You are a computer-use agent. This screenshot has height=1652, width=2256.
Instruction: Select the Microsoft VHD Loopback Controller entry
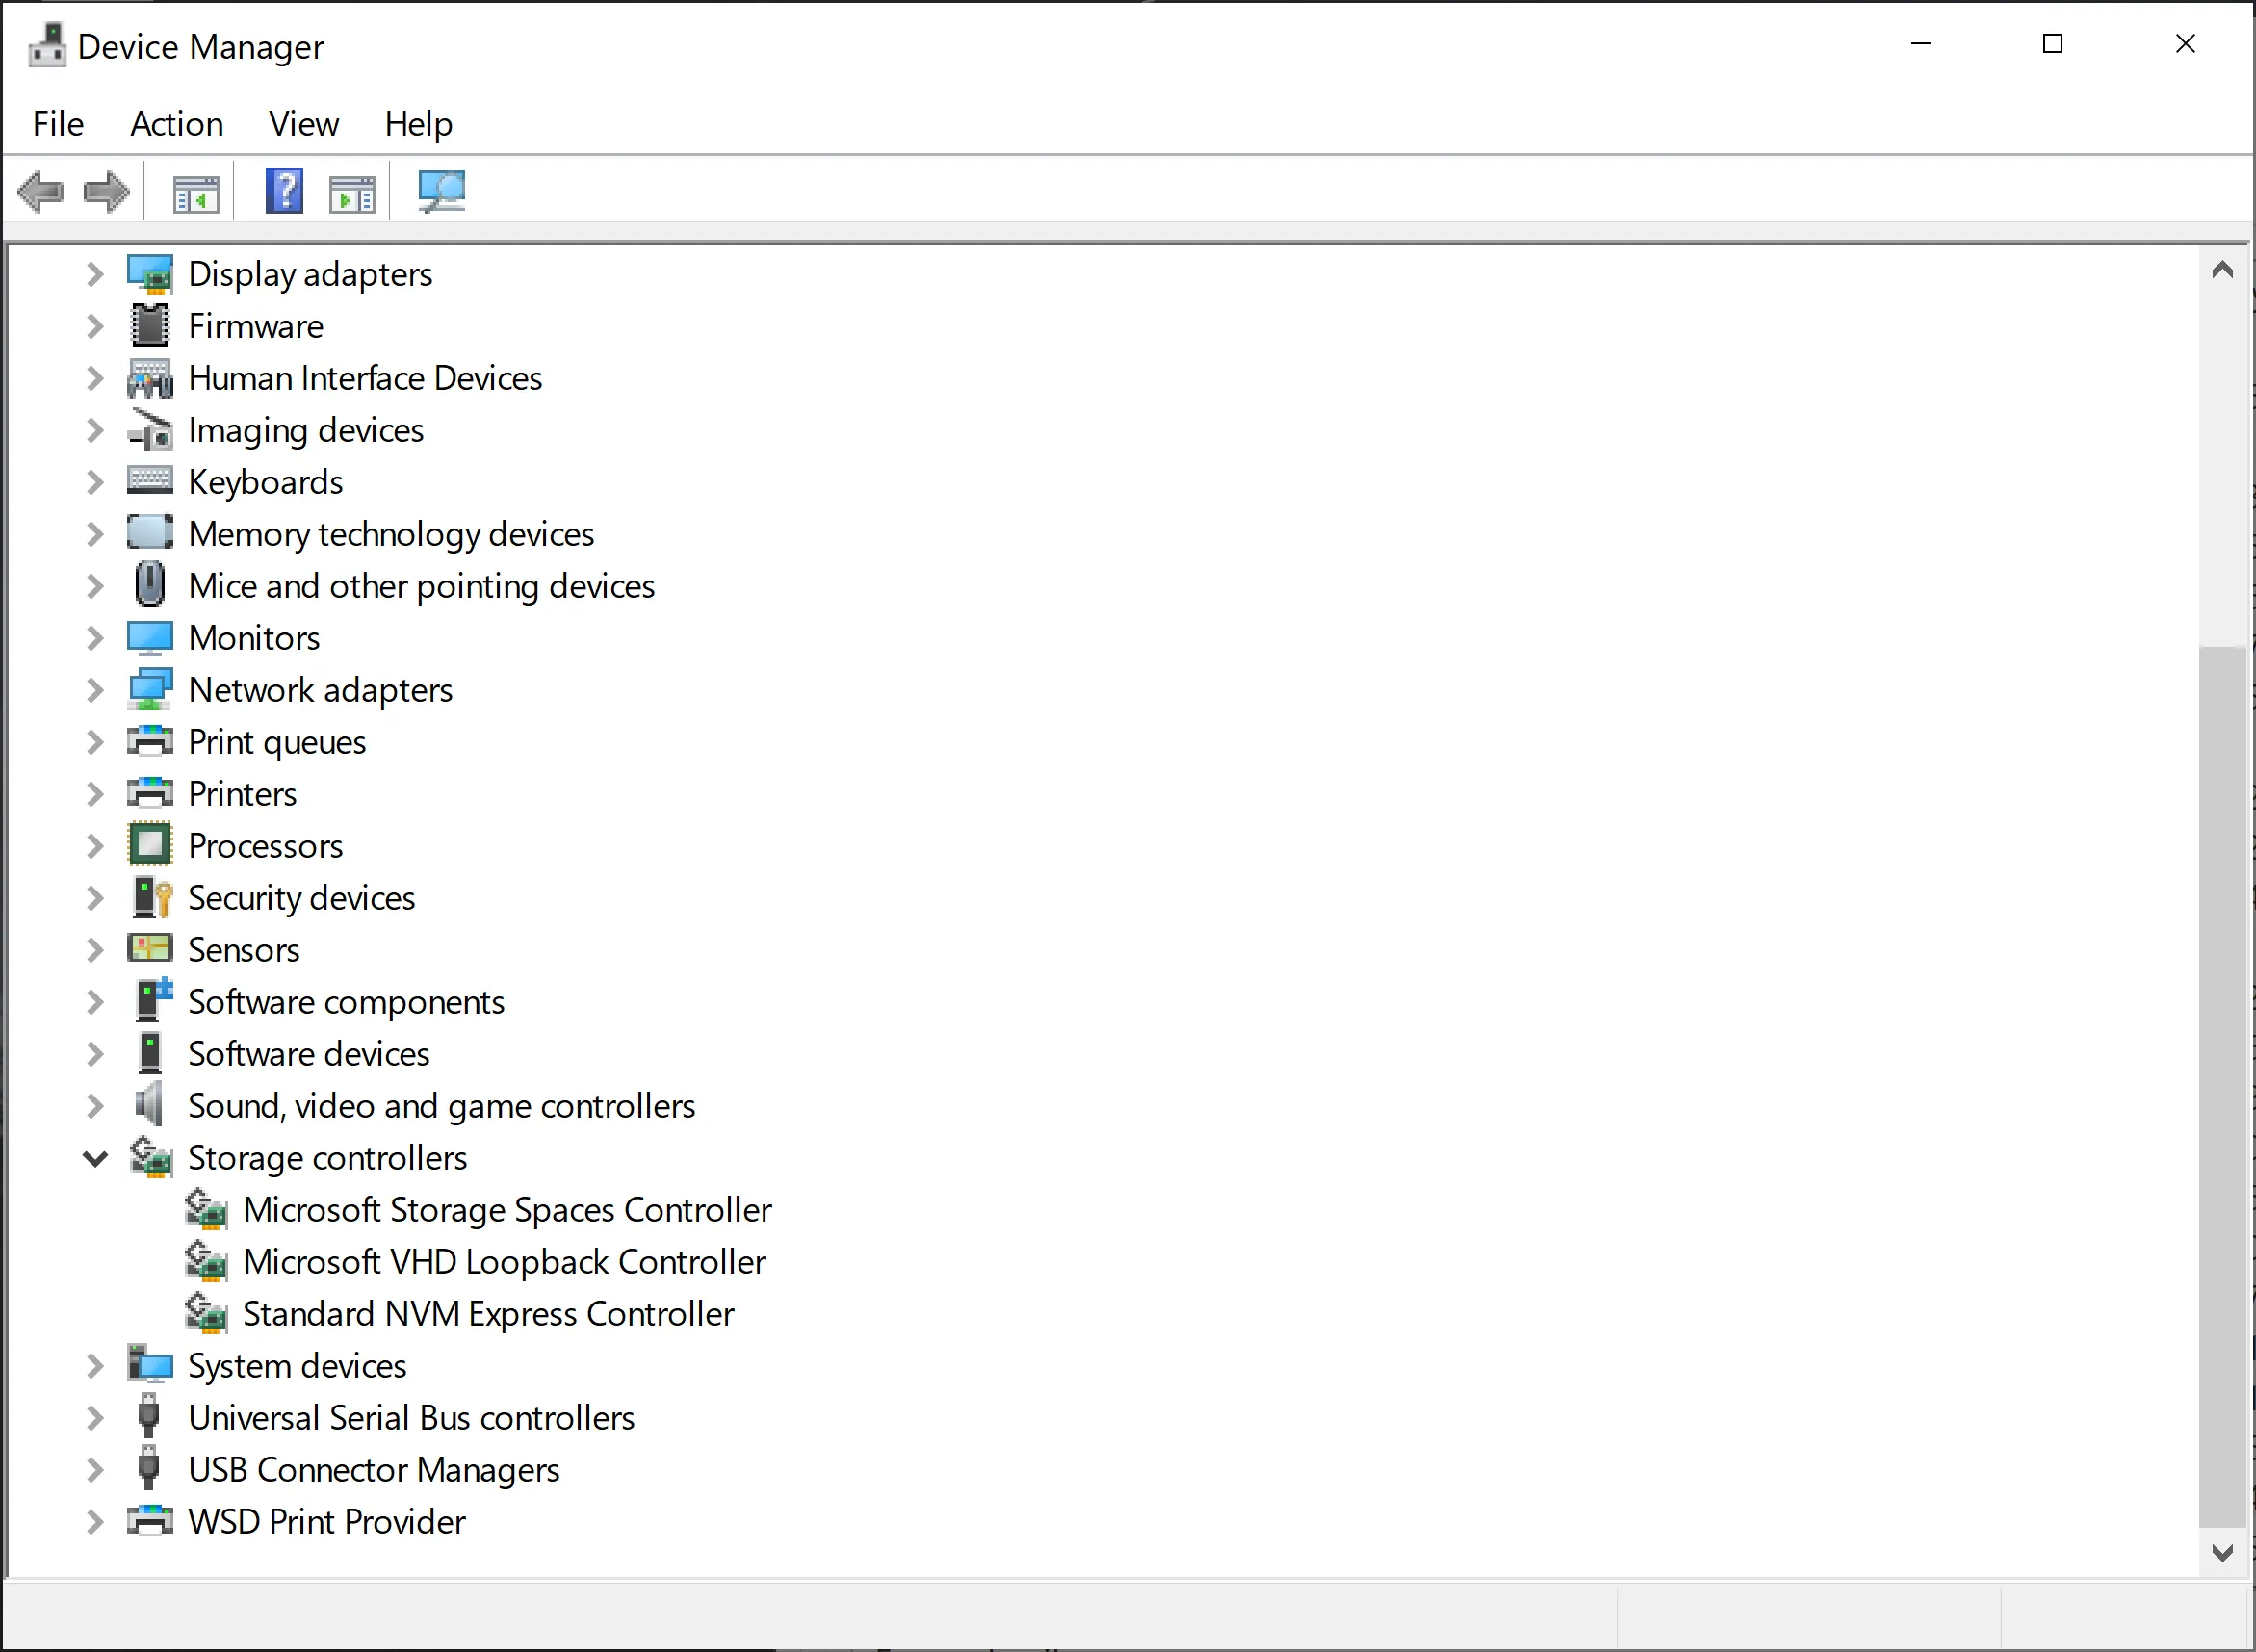point(504,1261)
